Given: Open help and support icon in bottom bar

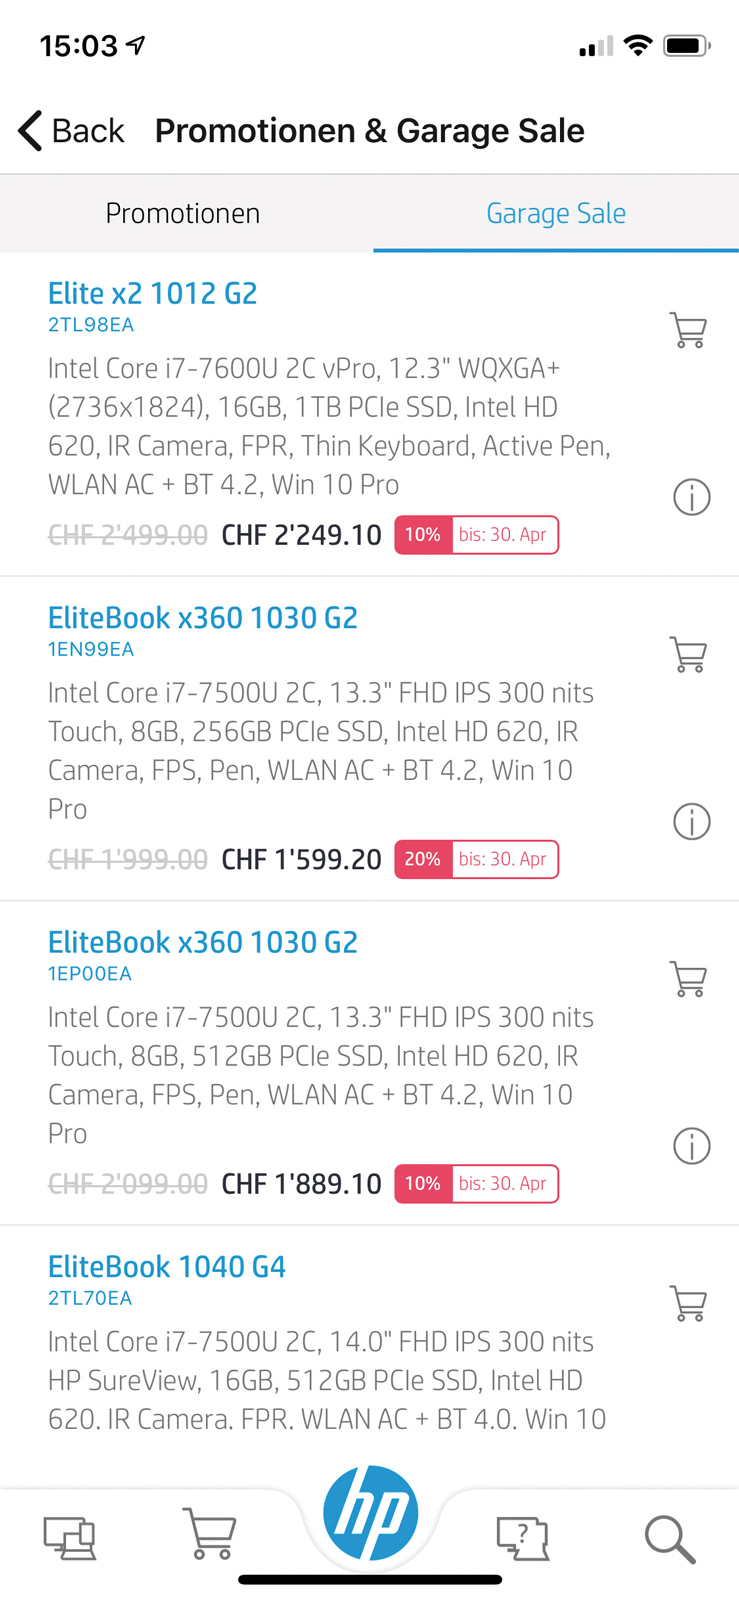Looking at the screenshot, I should pyautogui.click(x=523, y=1538).
